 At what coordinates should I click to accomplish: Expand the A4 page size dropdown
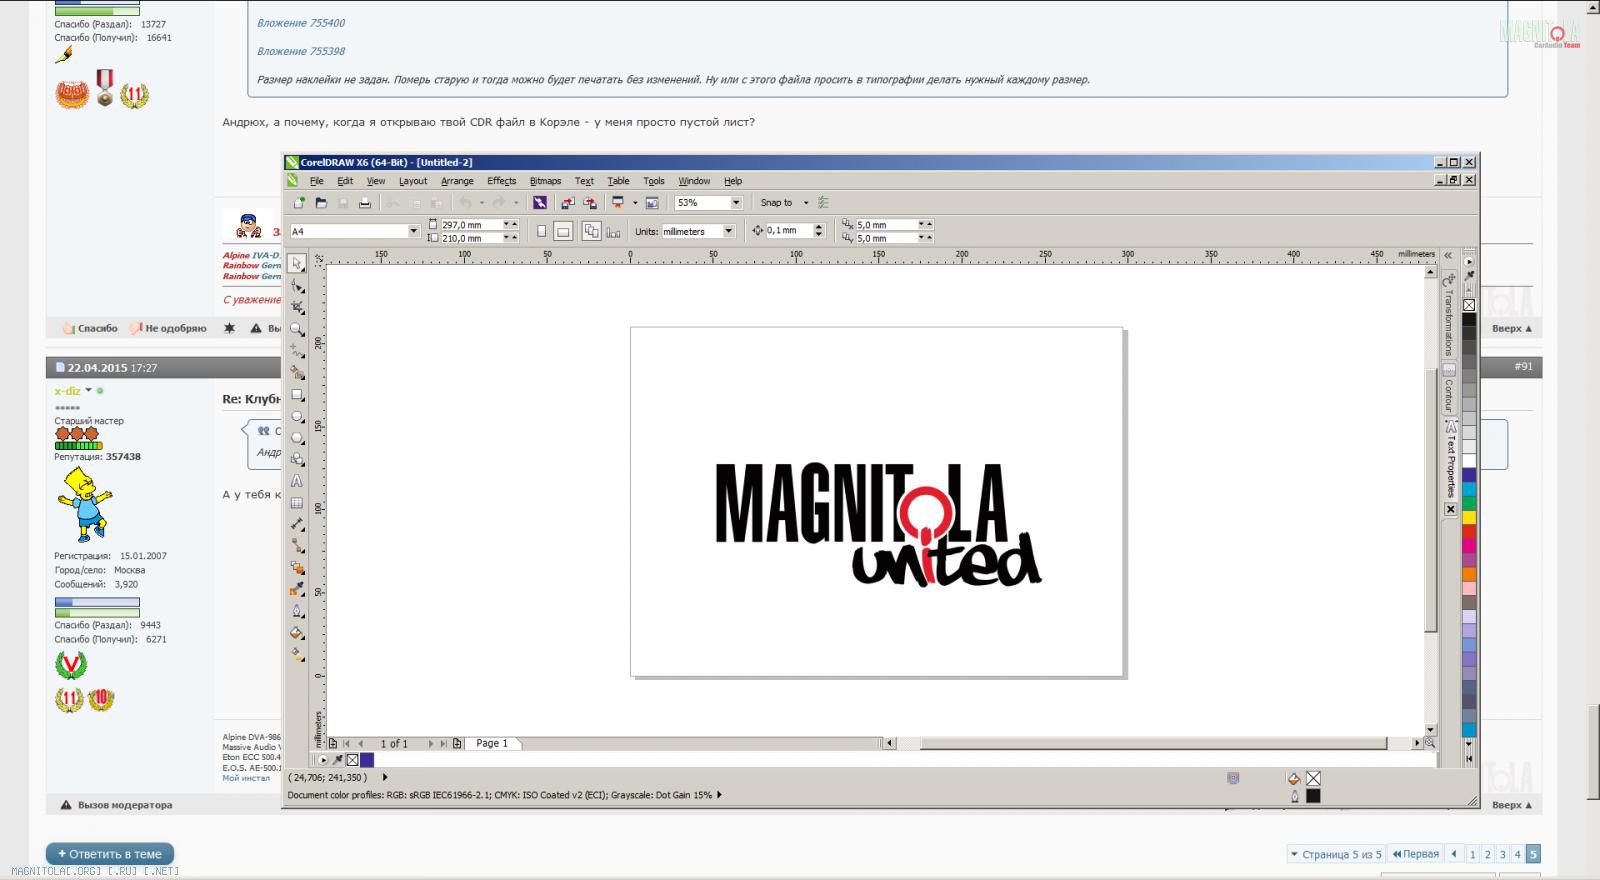(x=413, y=231)
